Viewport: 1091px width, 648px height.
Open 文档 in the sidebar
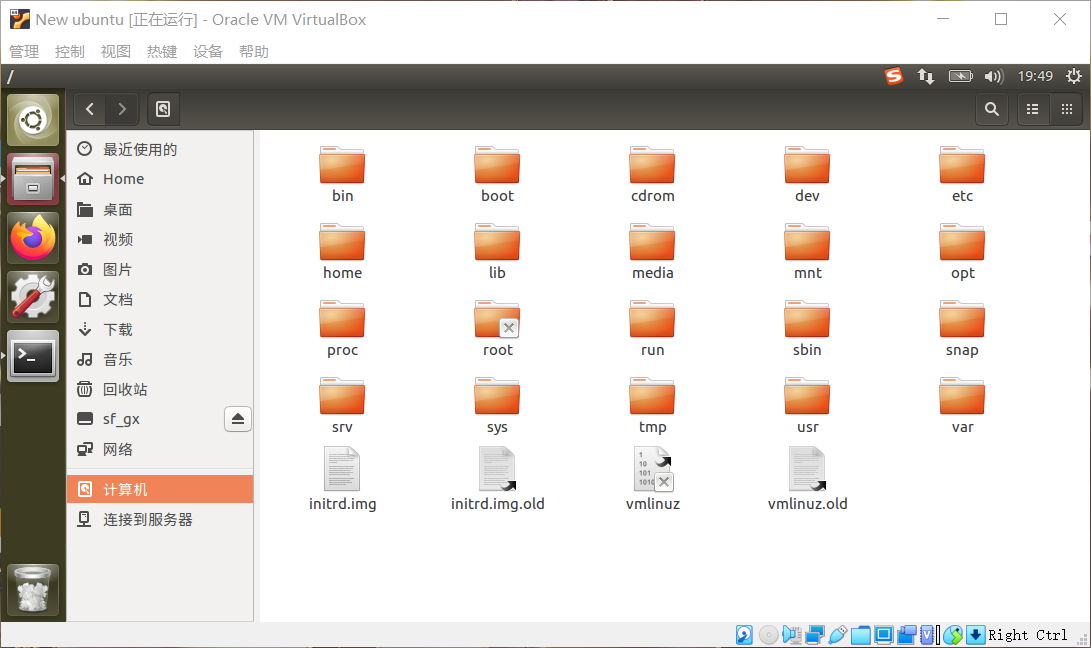point(160,299)
